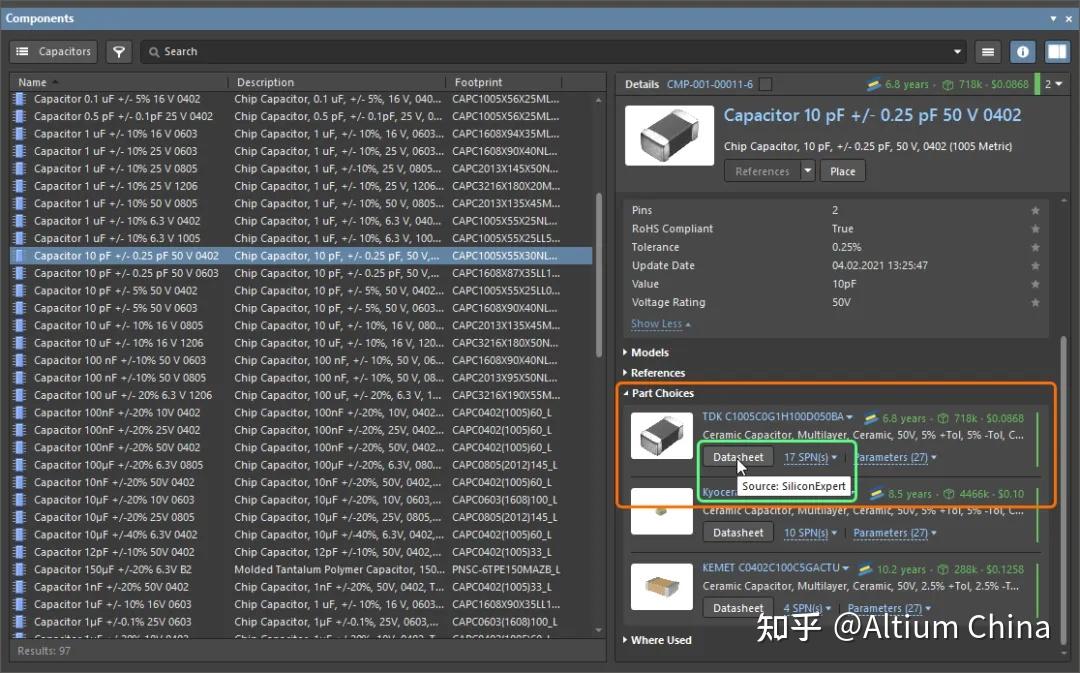Click the column layout icon at top right
This screenshot has height=673, width=1080.
[1057, 51]
